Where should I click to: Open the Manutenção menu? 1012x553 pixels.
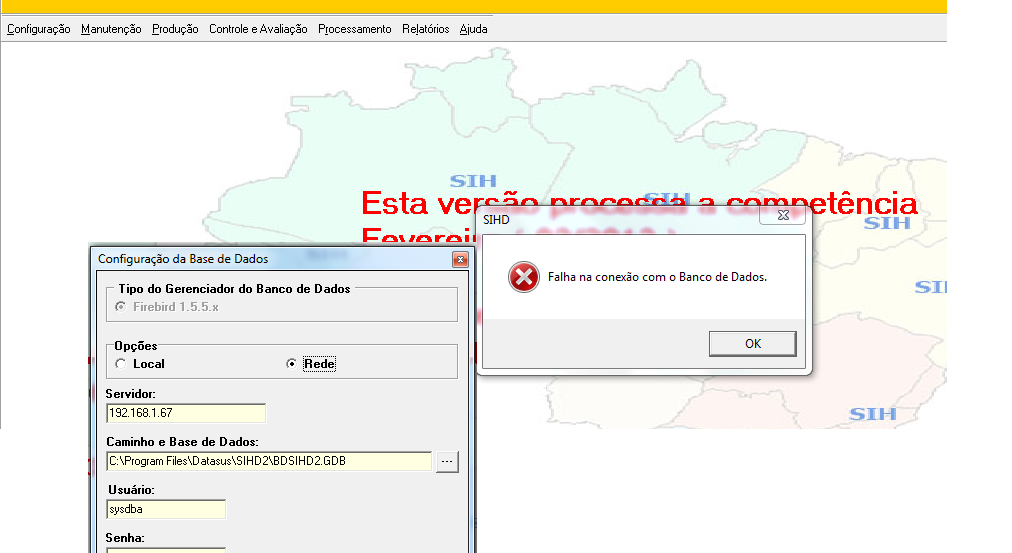click(x=111, y=29)
